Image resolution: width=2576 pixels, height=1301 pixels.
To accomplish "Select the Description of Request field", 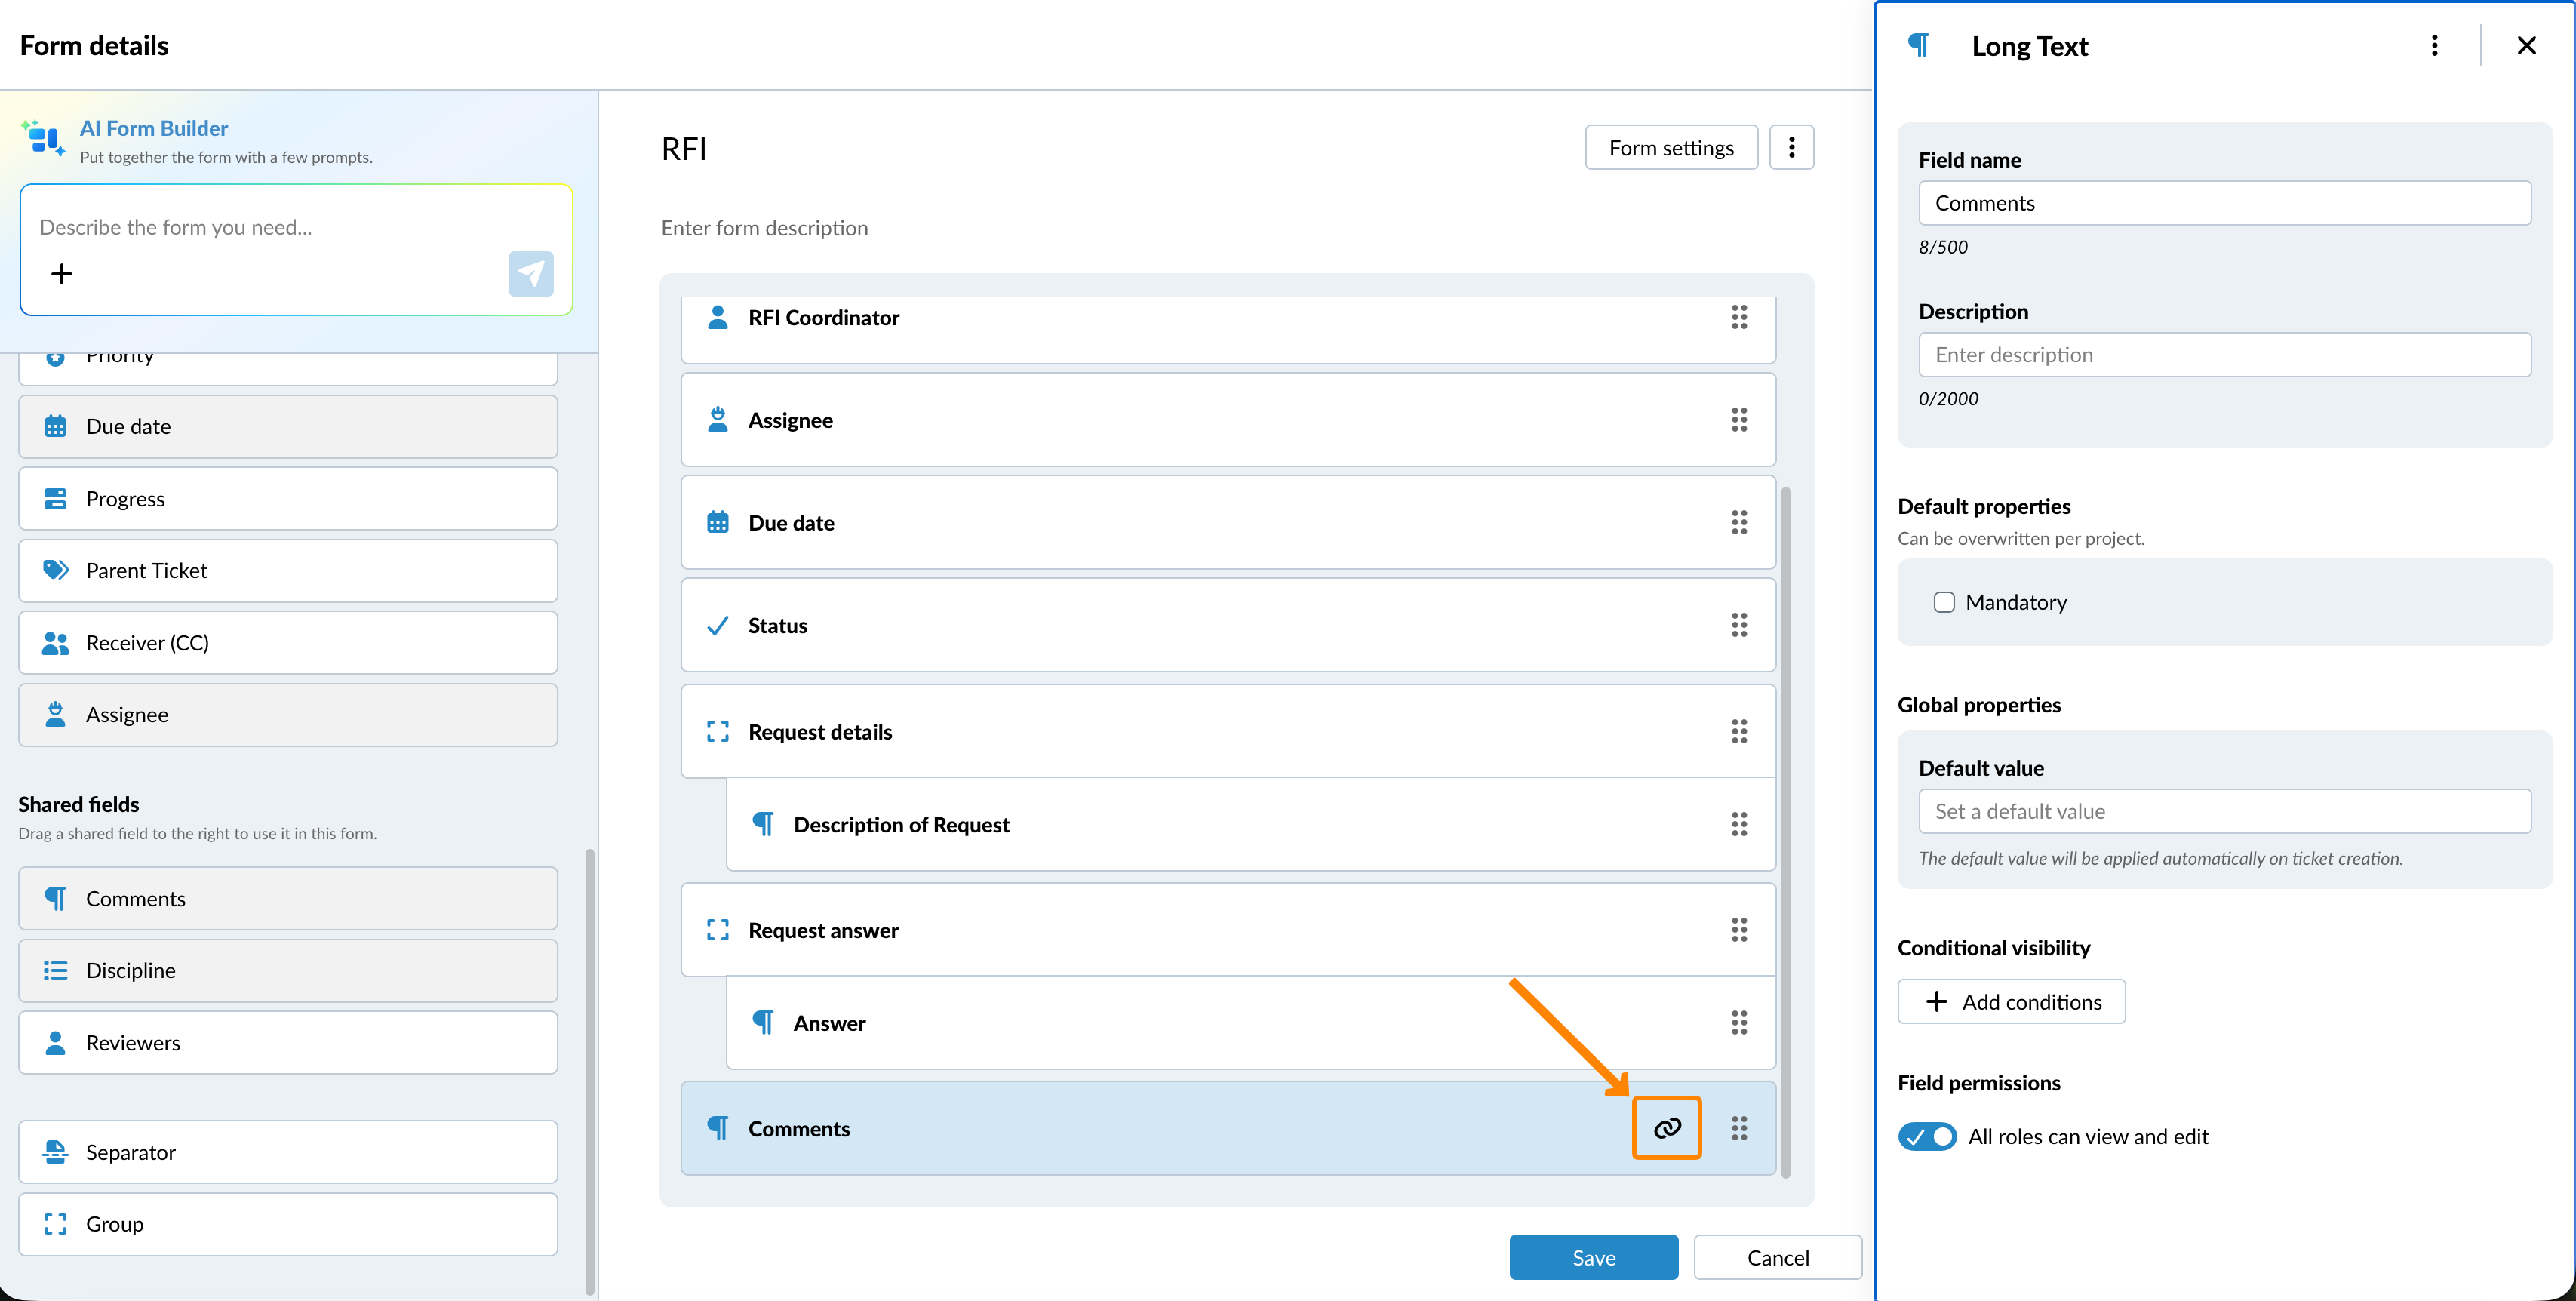I will (1251, 824).
